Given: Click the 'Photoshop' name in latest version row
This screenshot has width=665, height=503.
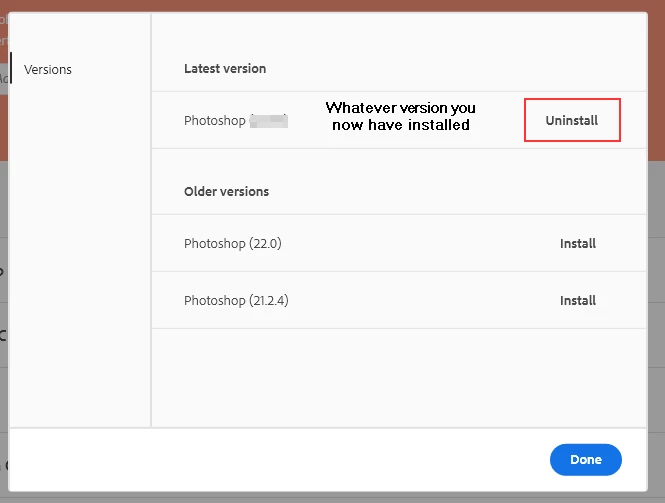Looking at the screenshot, I should point(215,120).
